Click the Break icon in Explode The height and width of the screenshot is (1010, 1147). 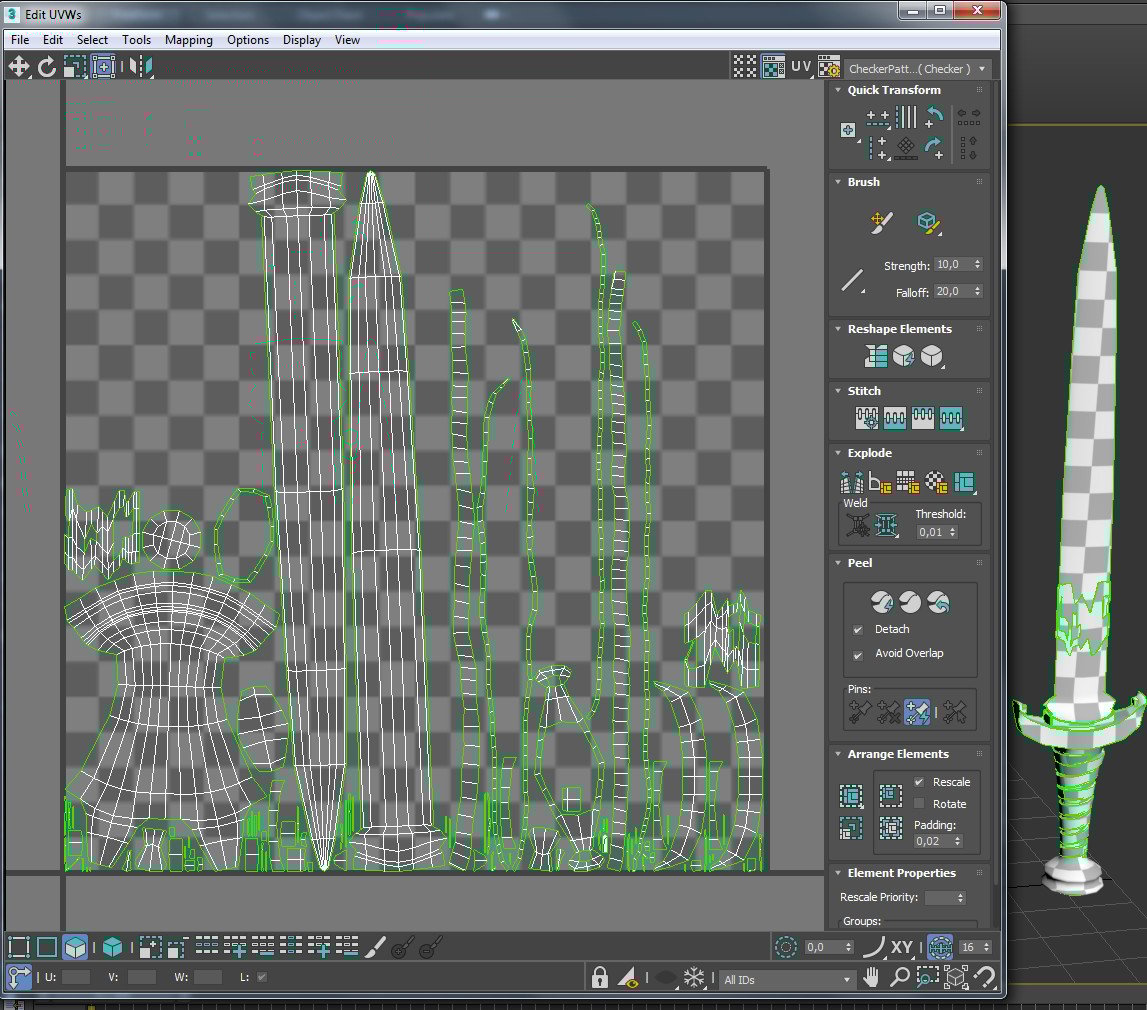[851, 482]
